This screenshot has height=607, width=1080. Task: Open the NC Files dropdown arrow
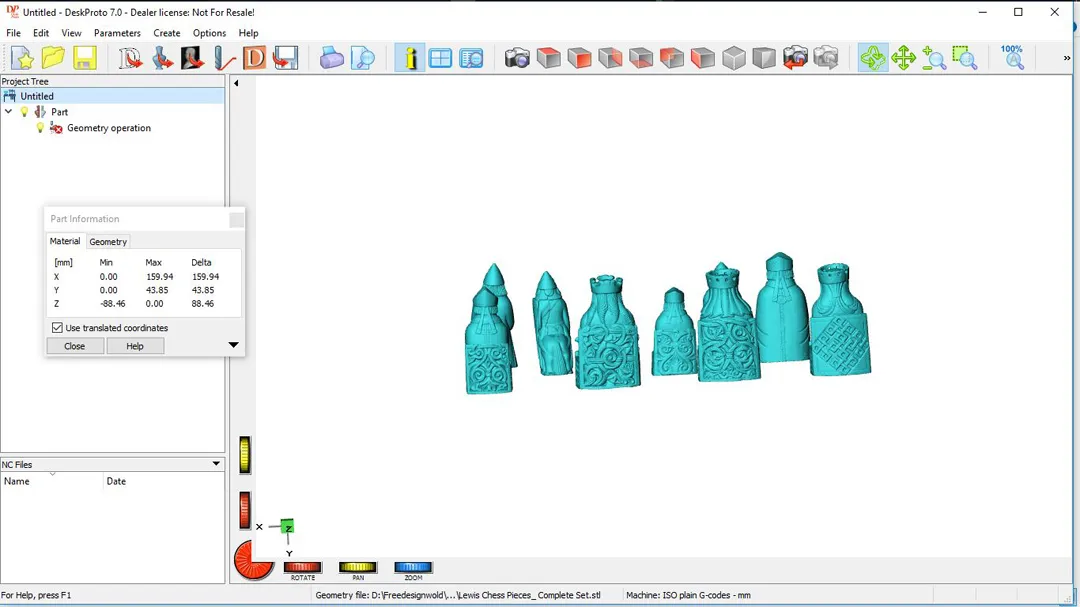pyautogui.click(x=216, y=464)
